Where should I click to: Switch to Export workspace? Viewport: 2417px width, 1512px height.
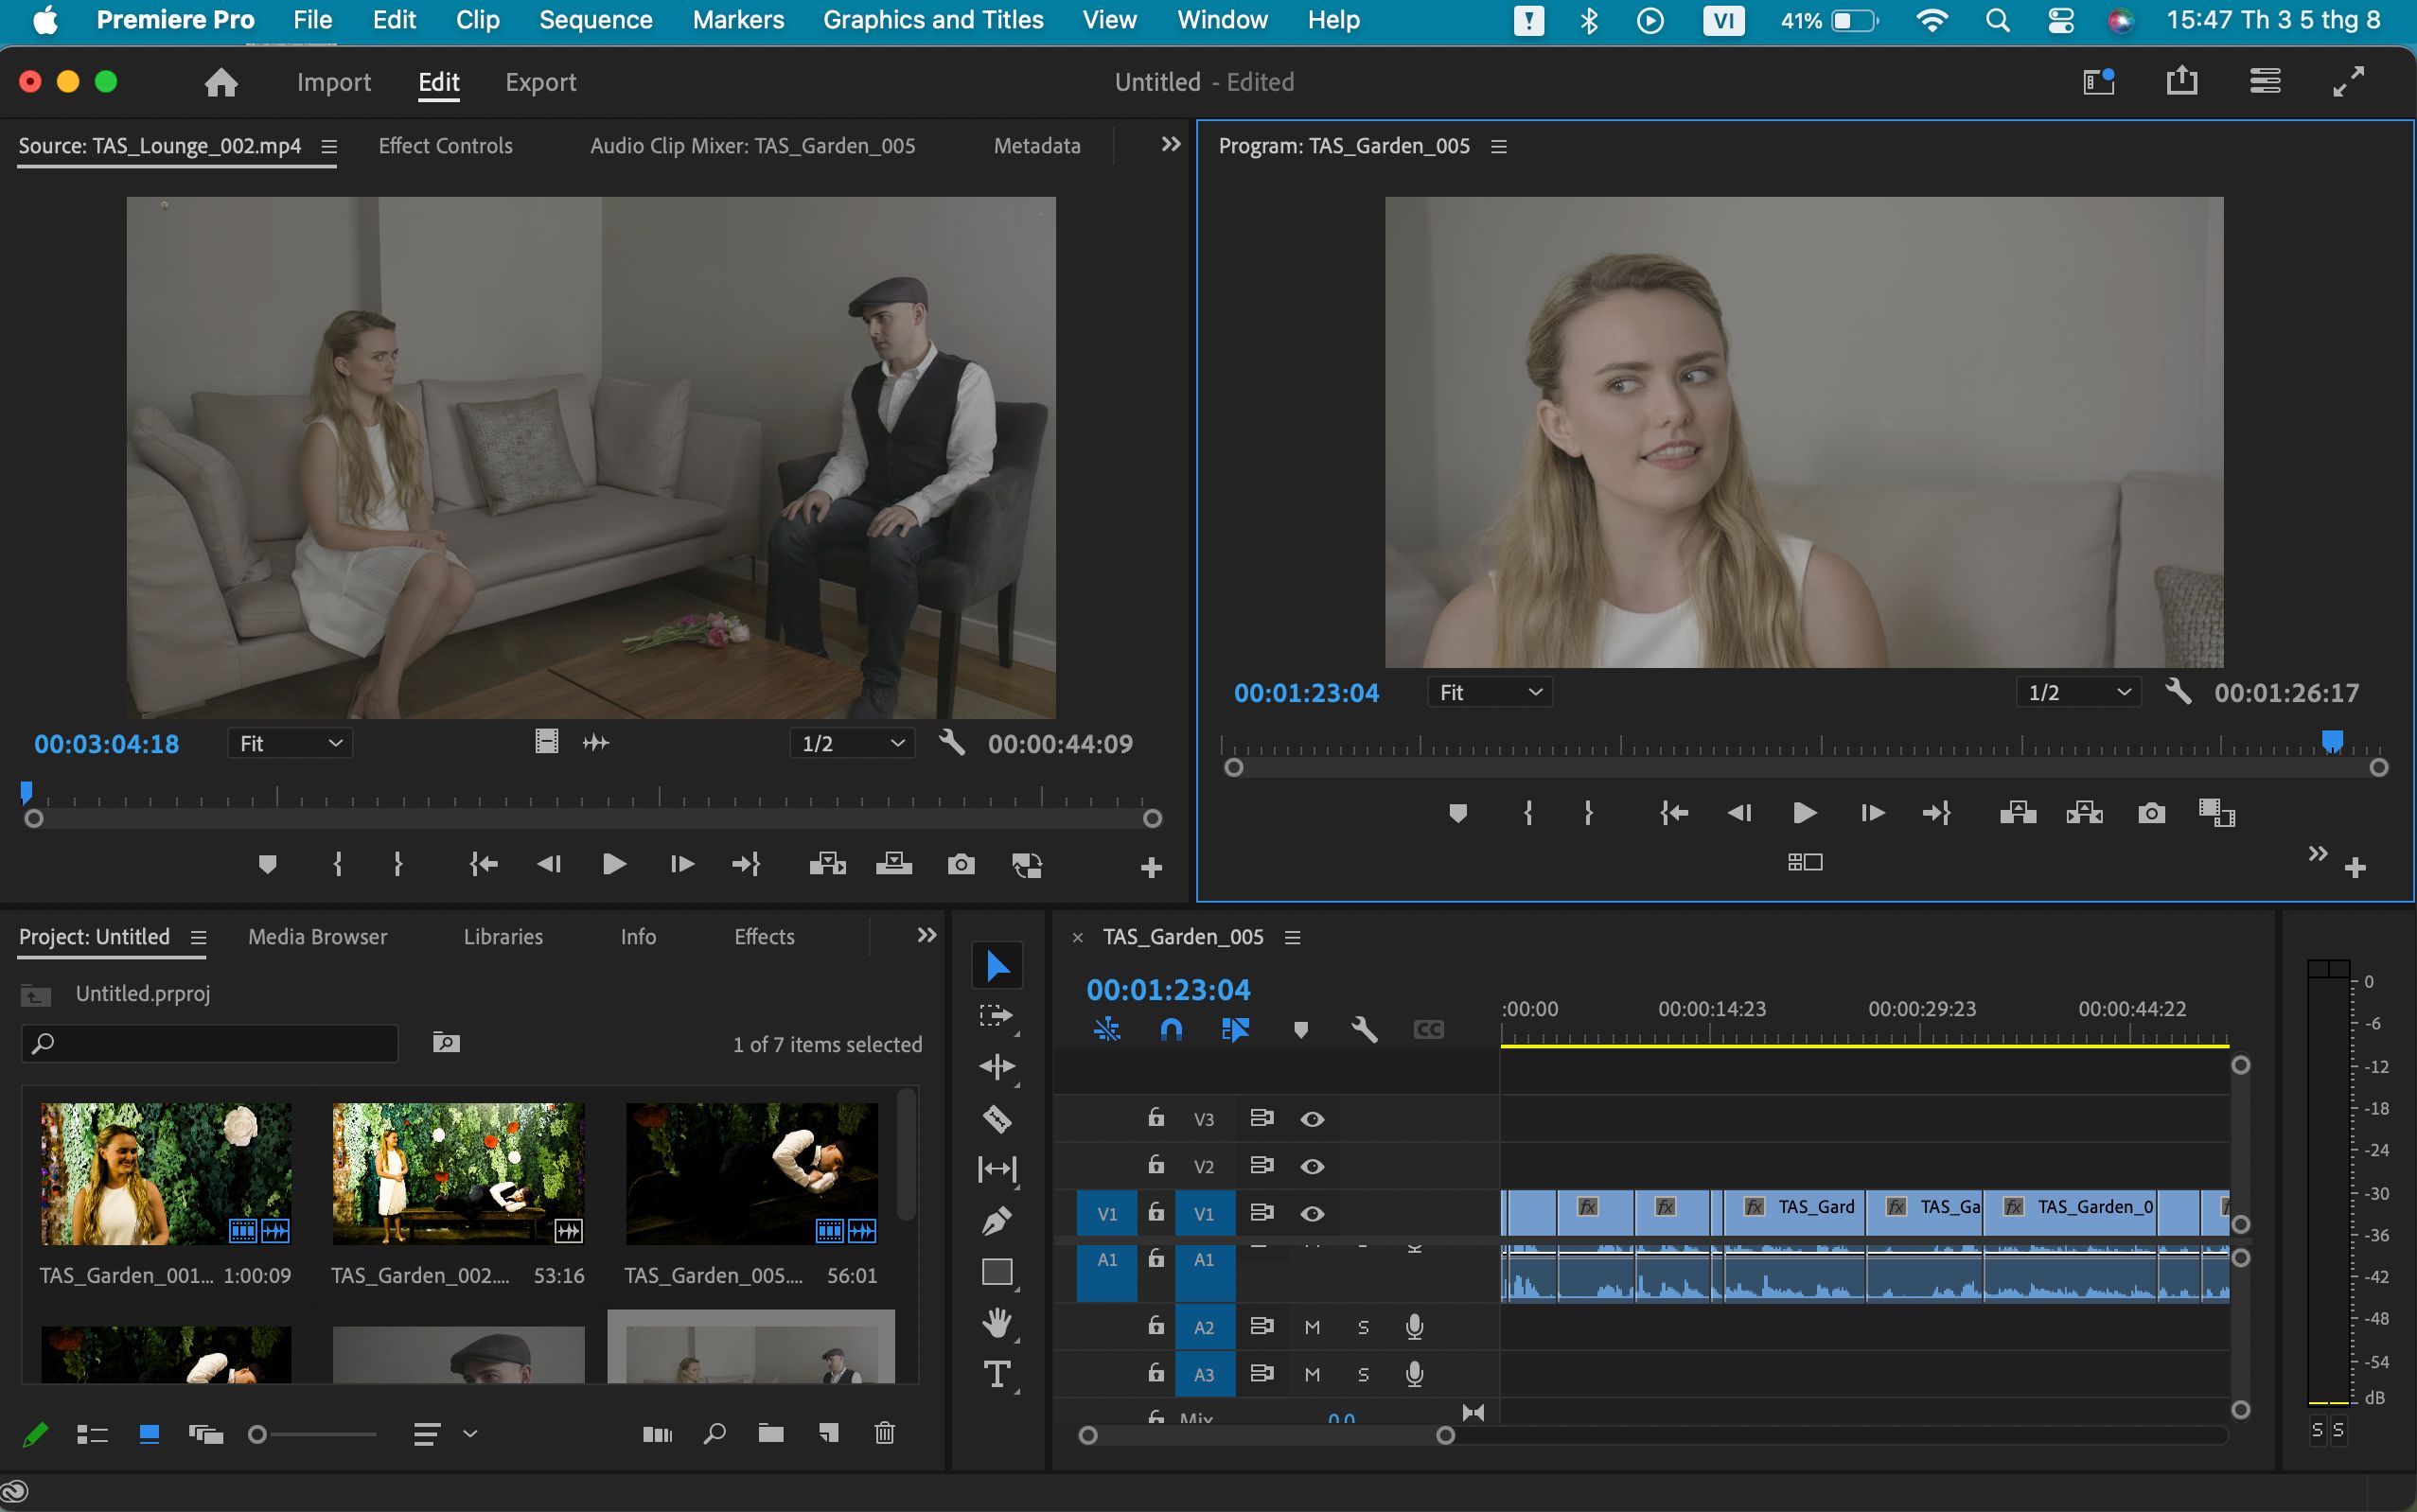pos(540,82)
